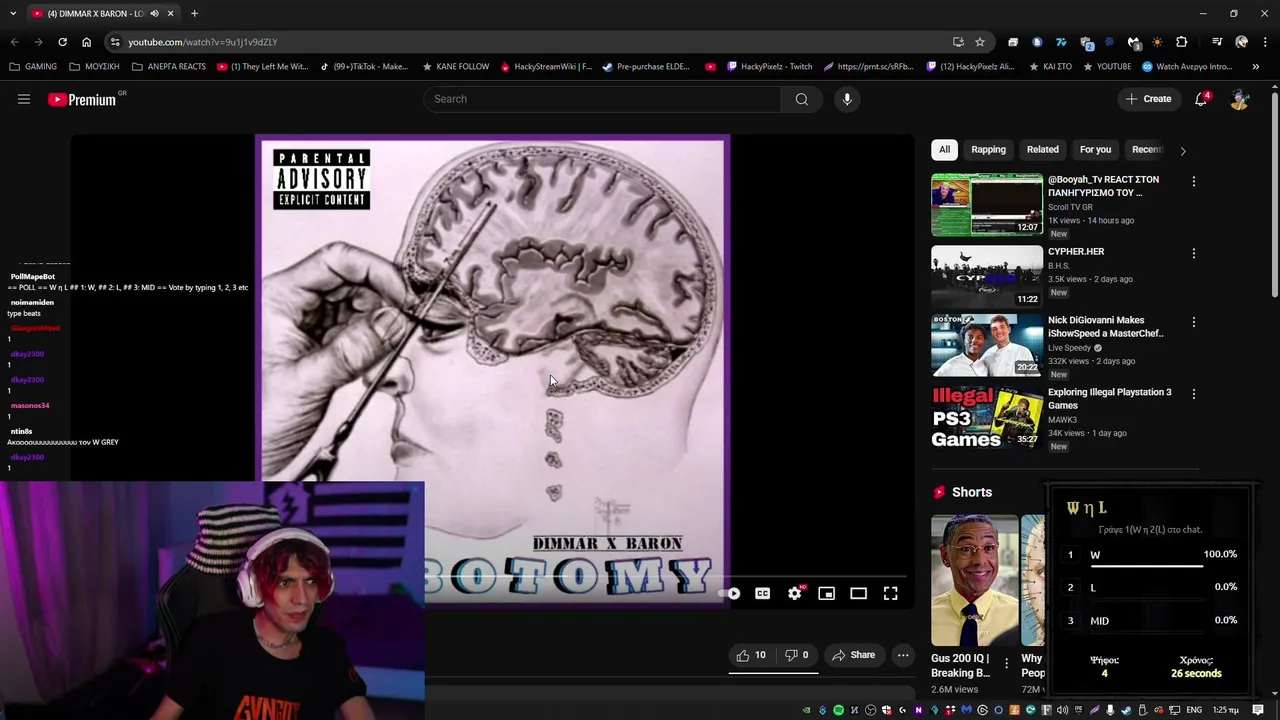Open media control icon in browser toolbar

1217,42
